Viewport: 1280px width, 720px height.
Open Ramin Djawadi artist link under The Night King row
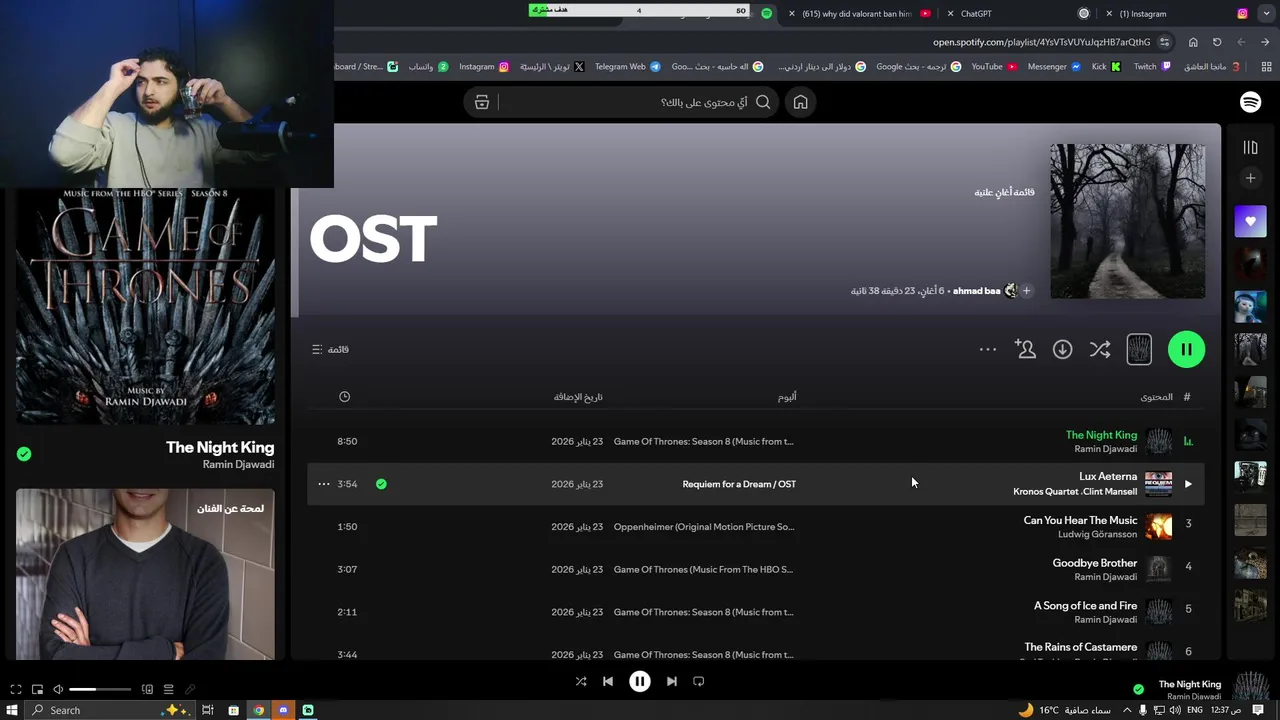point(1105,449)
